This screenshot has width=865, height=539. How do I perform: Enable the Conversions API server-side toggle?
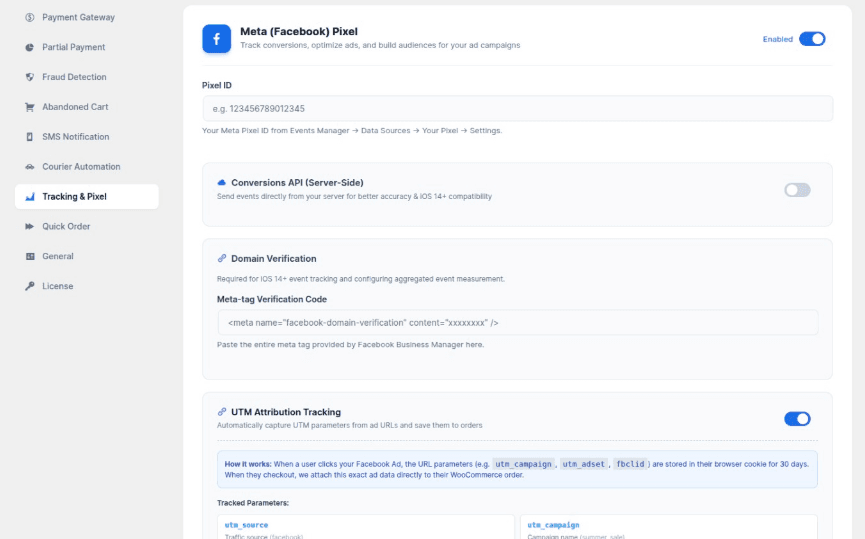click(x=797, y=190)
